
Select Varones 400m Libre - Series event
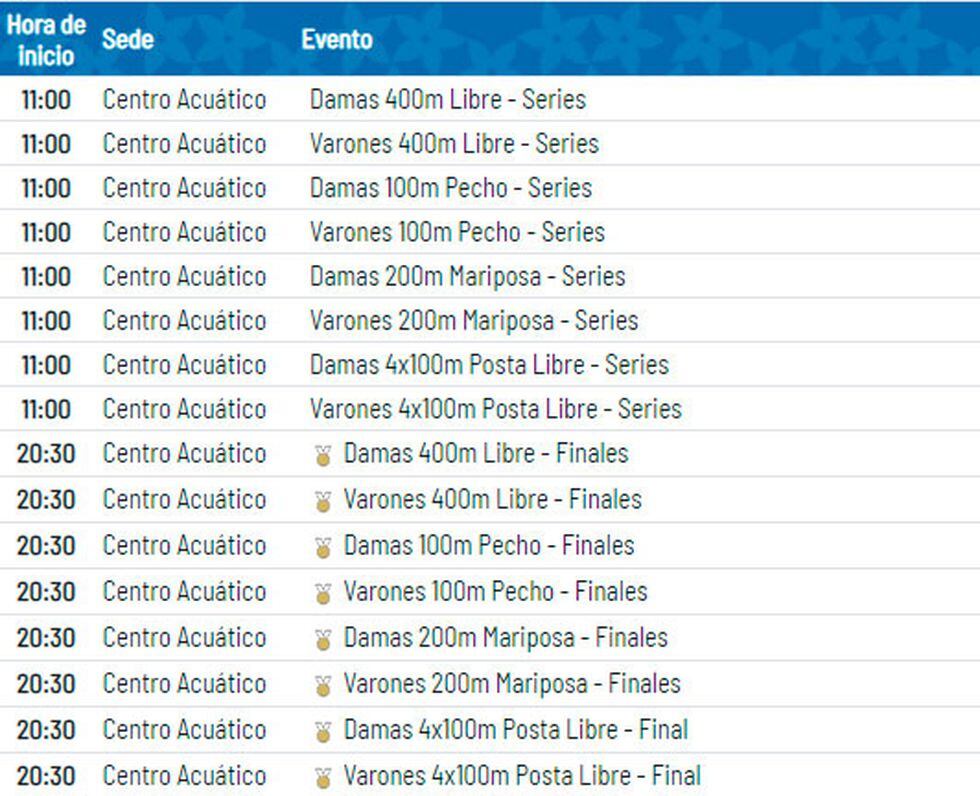[x=453, y=144]
